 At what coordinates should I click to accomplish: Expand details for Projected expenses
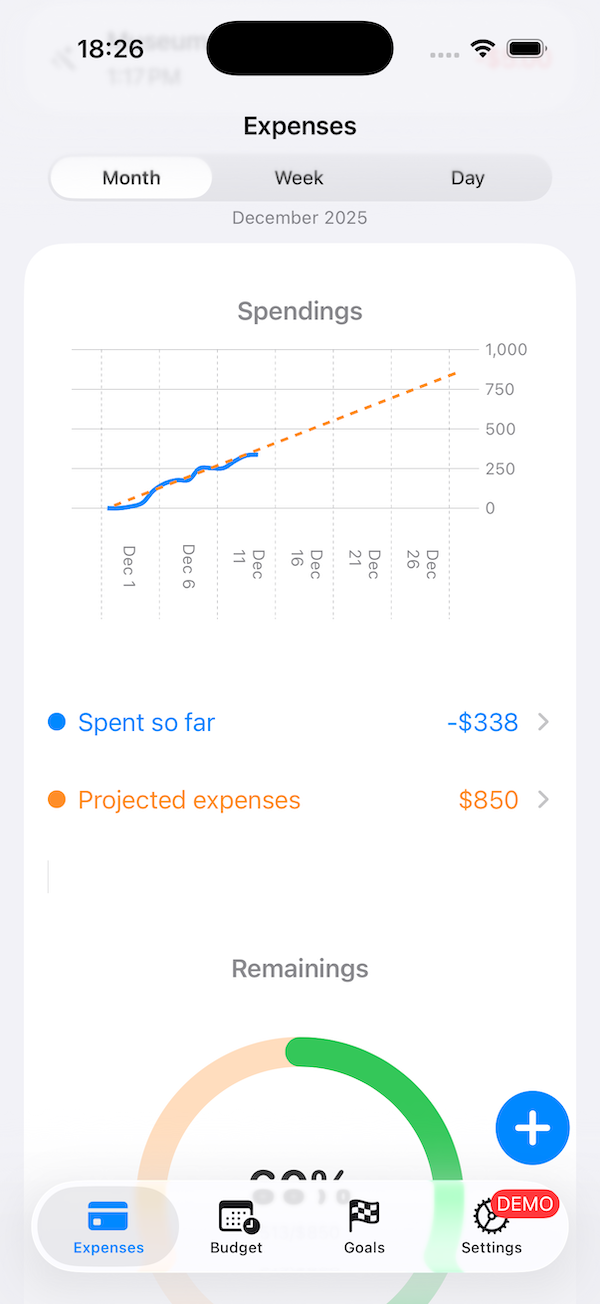point(543,800)
